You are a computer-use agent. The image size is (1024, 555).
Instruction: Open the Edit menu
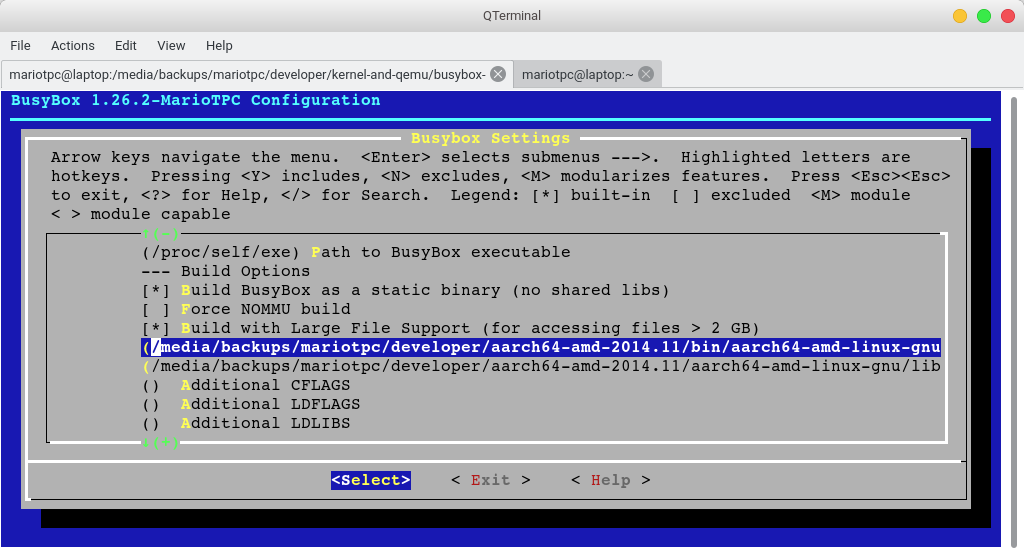[x=125, y=46]
